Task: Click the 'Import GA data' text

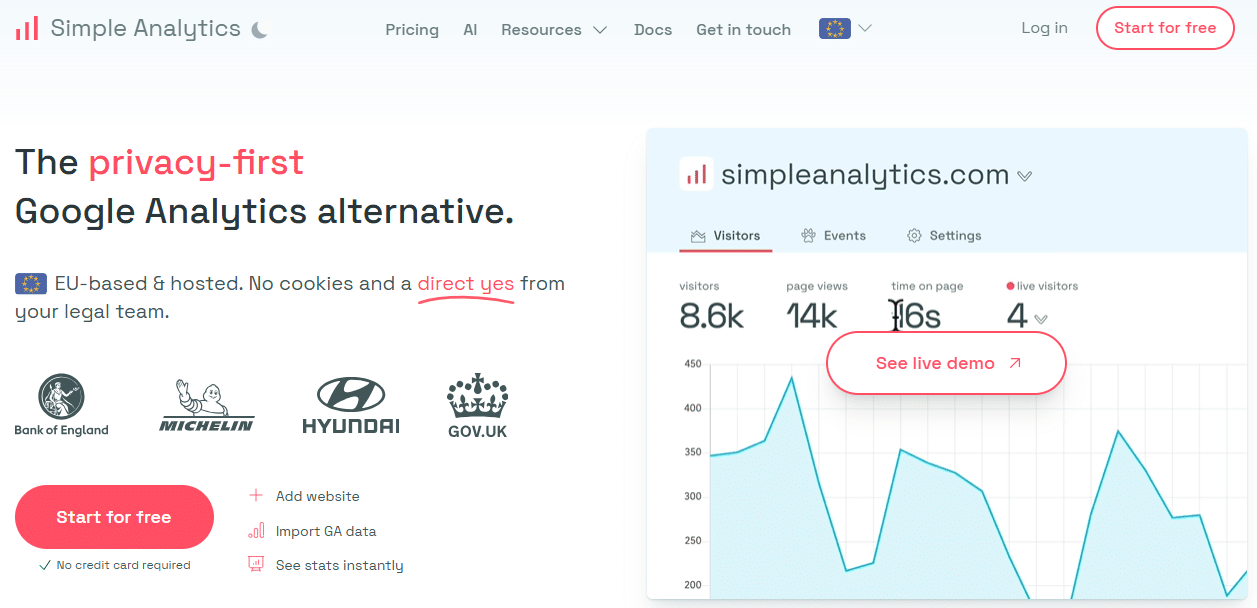Action: pos(326,531)
